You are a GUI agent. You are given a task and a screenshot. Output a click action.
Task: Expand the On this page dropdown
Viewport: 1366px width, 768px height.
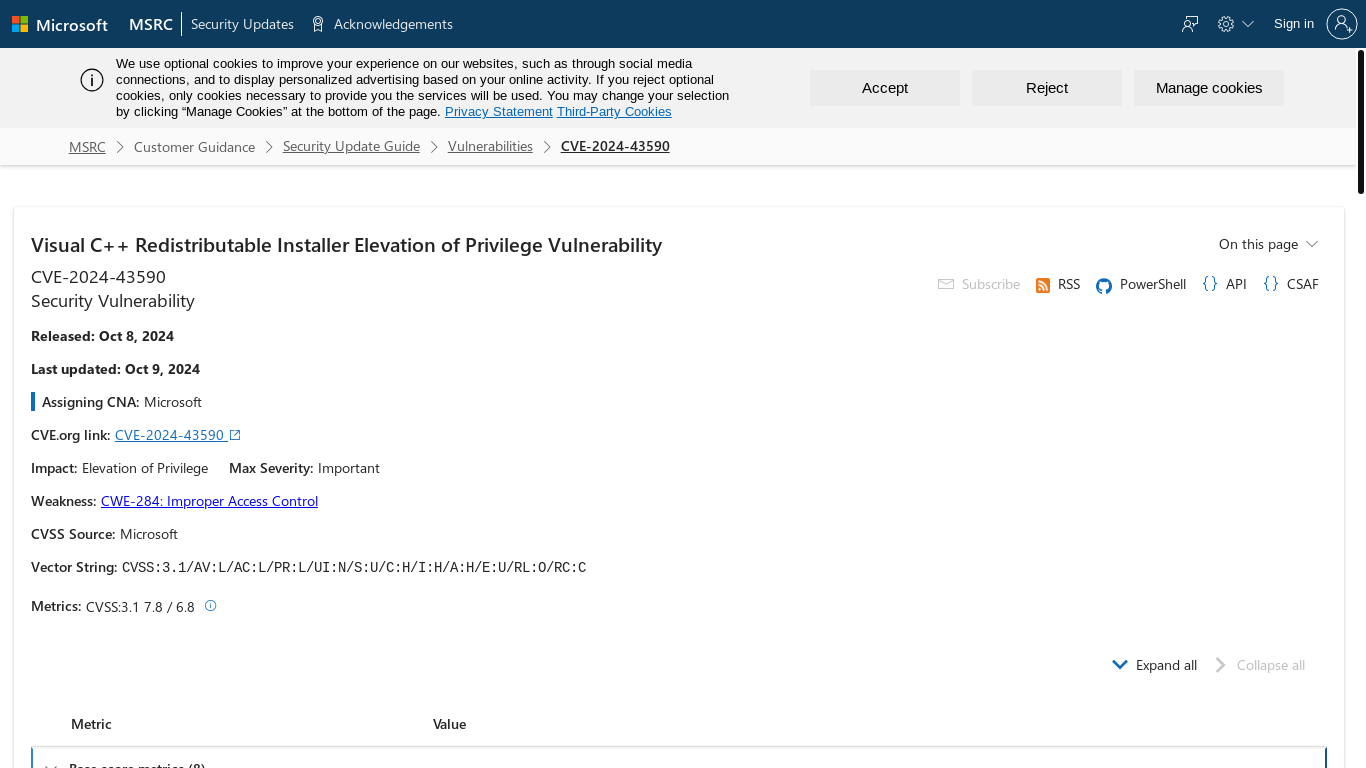click(x=1268, y=244)
